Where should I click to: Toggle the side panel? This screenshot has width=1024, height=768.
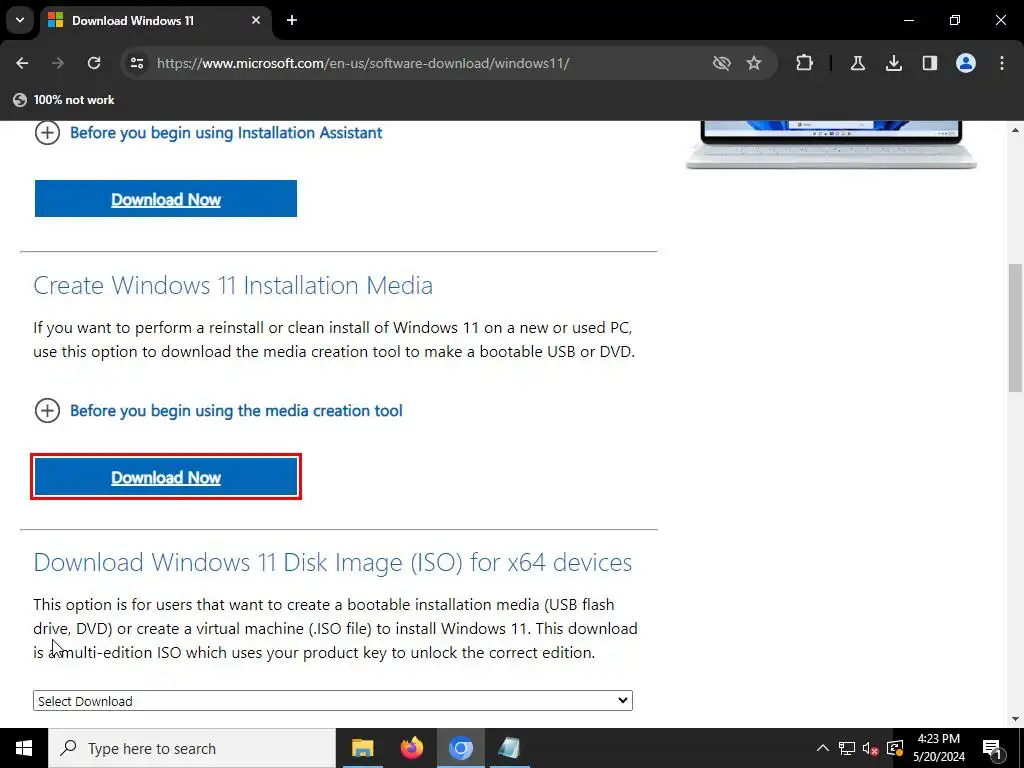click(x=929, y=63)
